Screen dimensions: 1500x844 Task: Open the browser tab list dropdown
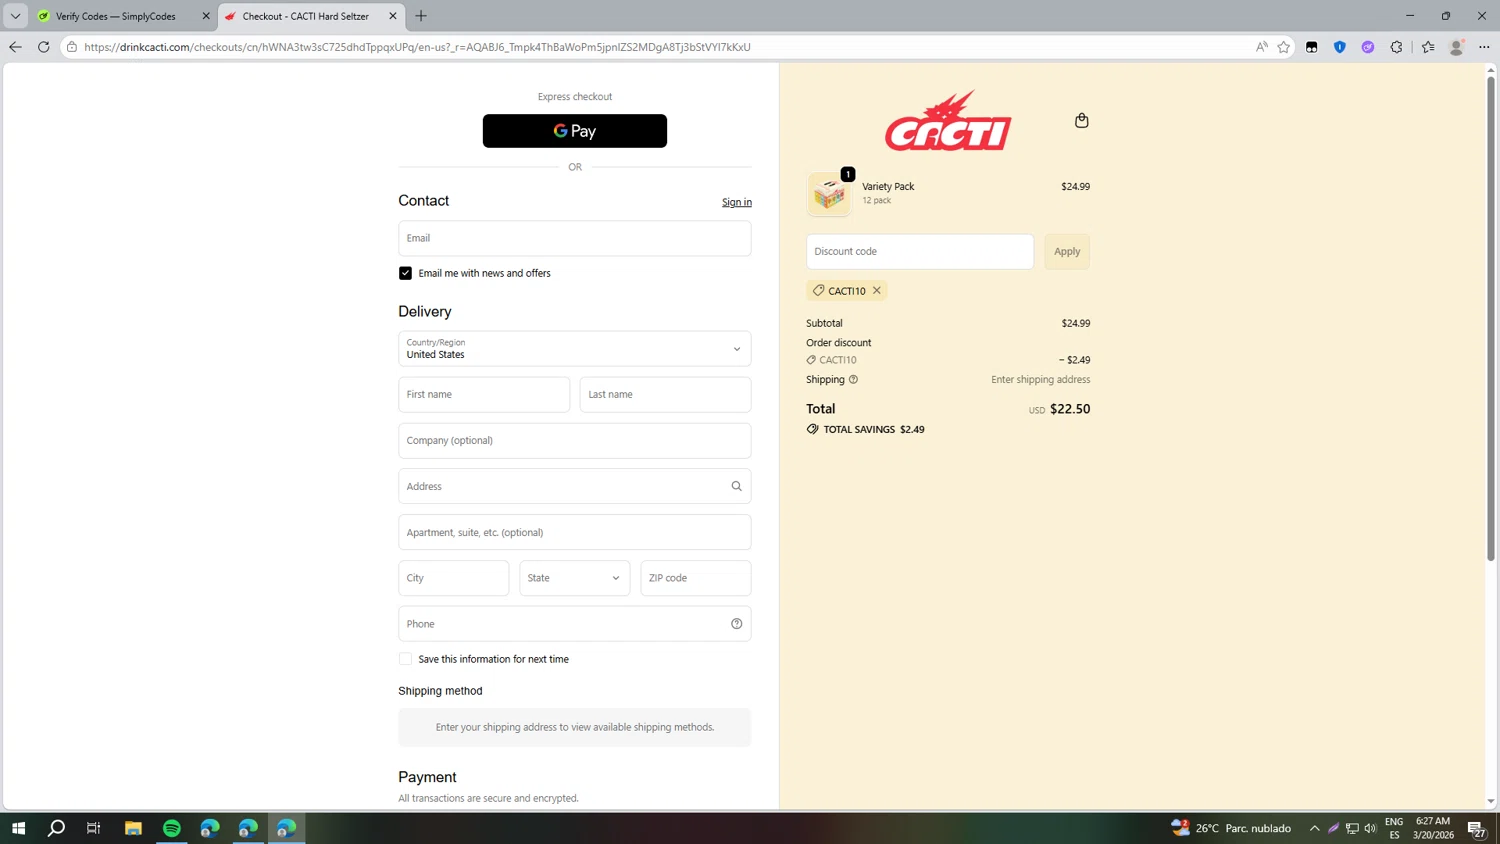coord(15,16)
